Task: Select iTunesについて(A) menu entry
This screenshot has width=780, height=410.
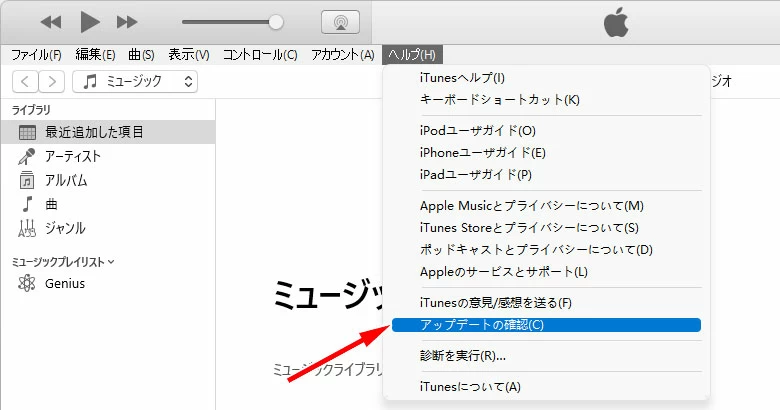Action: pos(470,387)
